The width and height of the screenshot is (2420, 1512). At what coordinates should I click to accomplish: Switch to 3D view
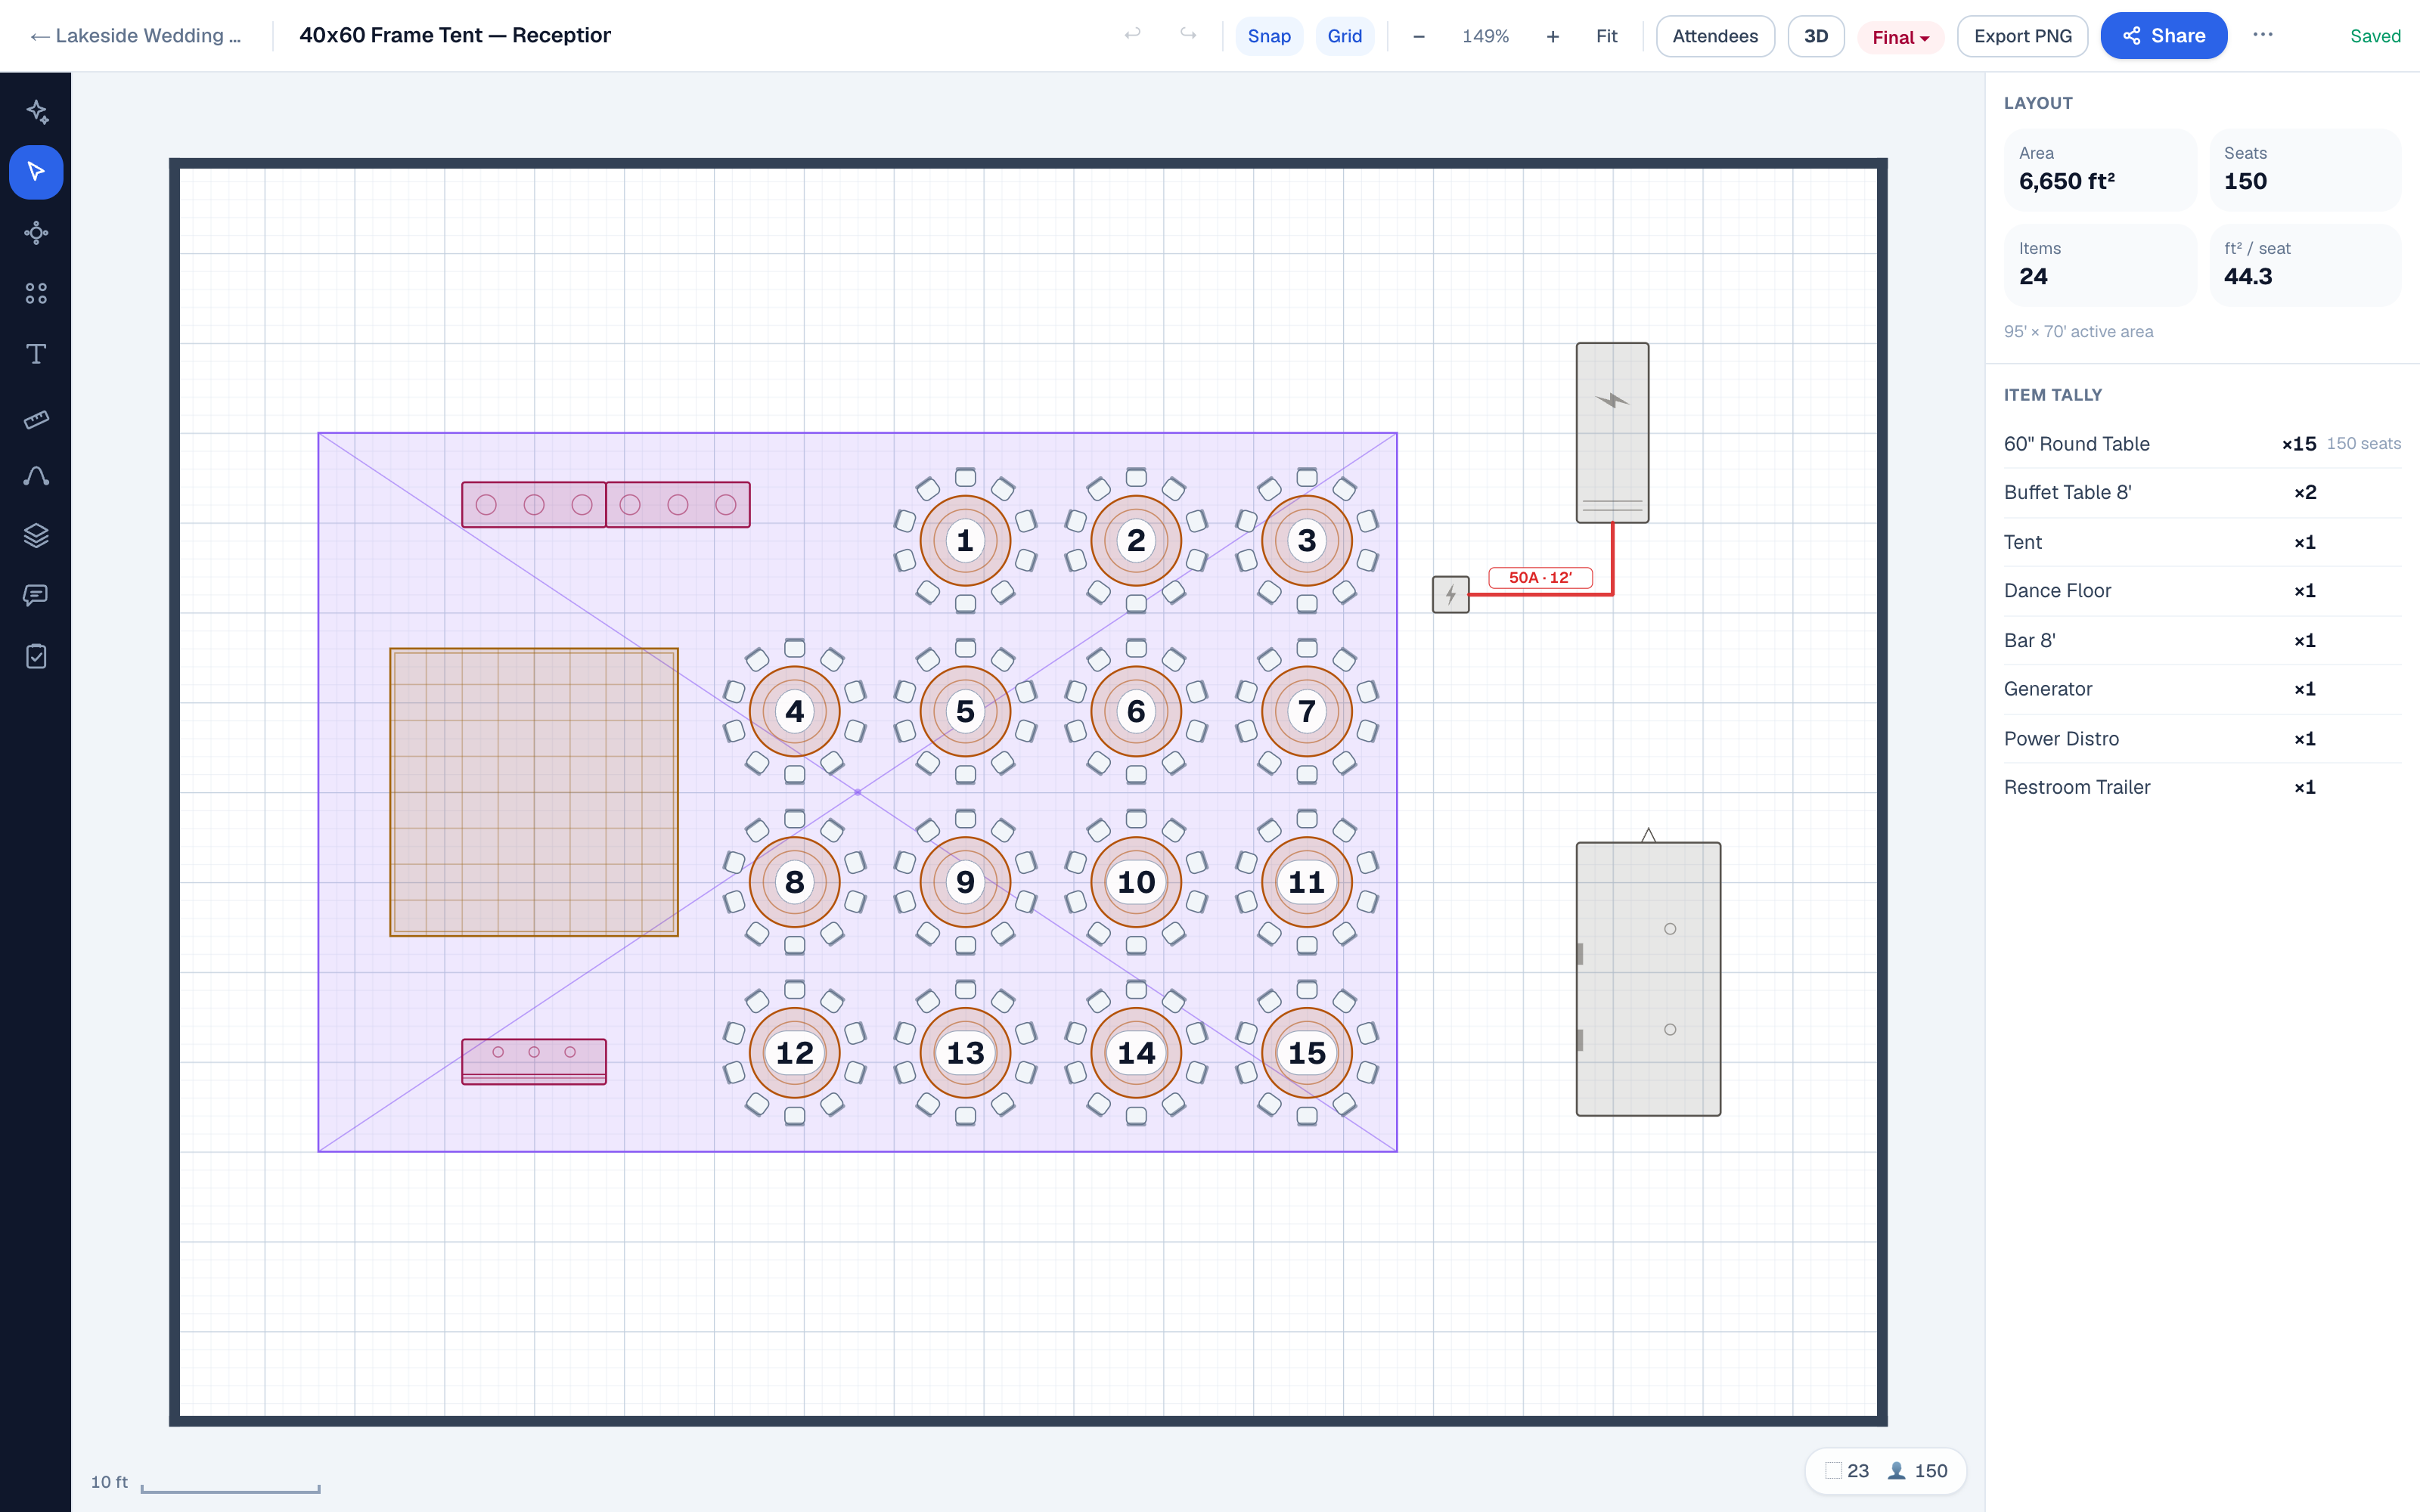[x=1815, y=36]
